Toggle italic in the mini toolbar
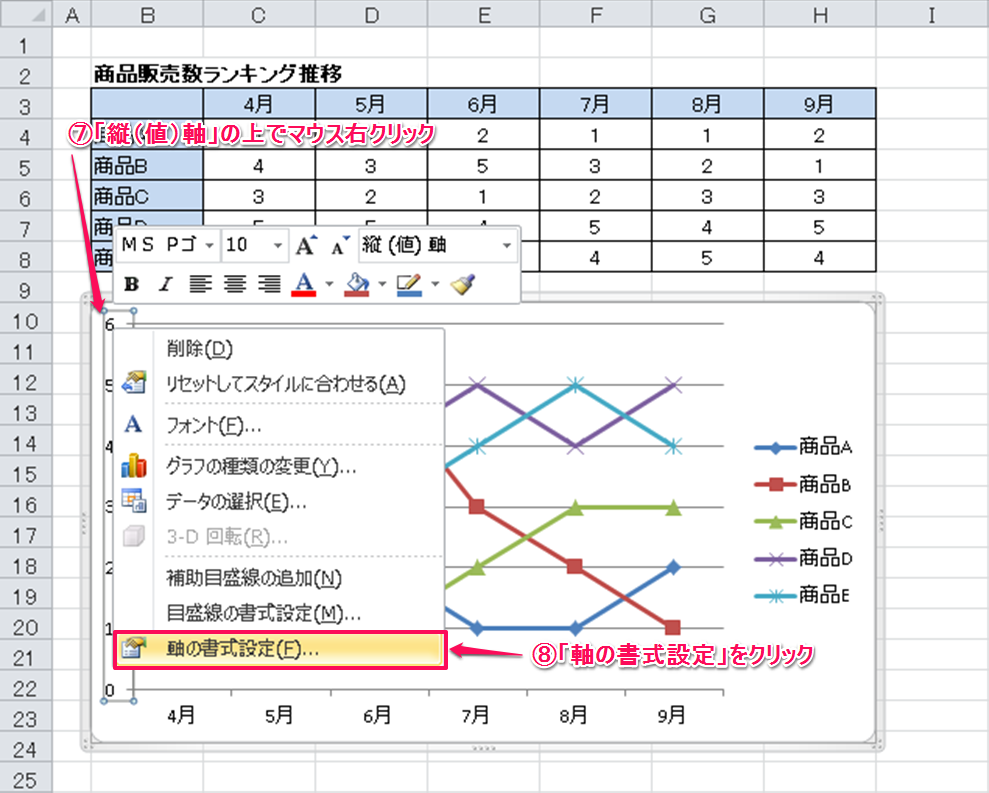This screenshot has width=989, height=793. pyautogui.click(x=165, y=284)
